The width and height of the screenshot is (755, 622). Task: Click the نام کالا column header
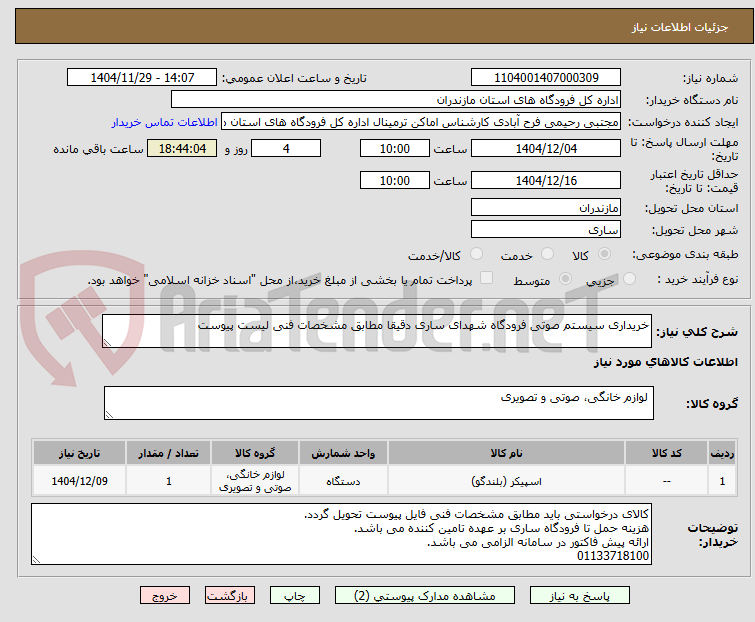(507, 453)
